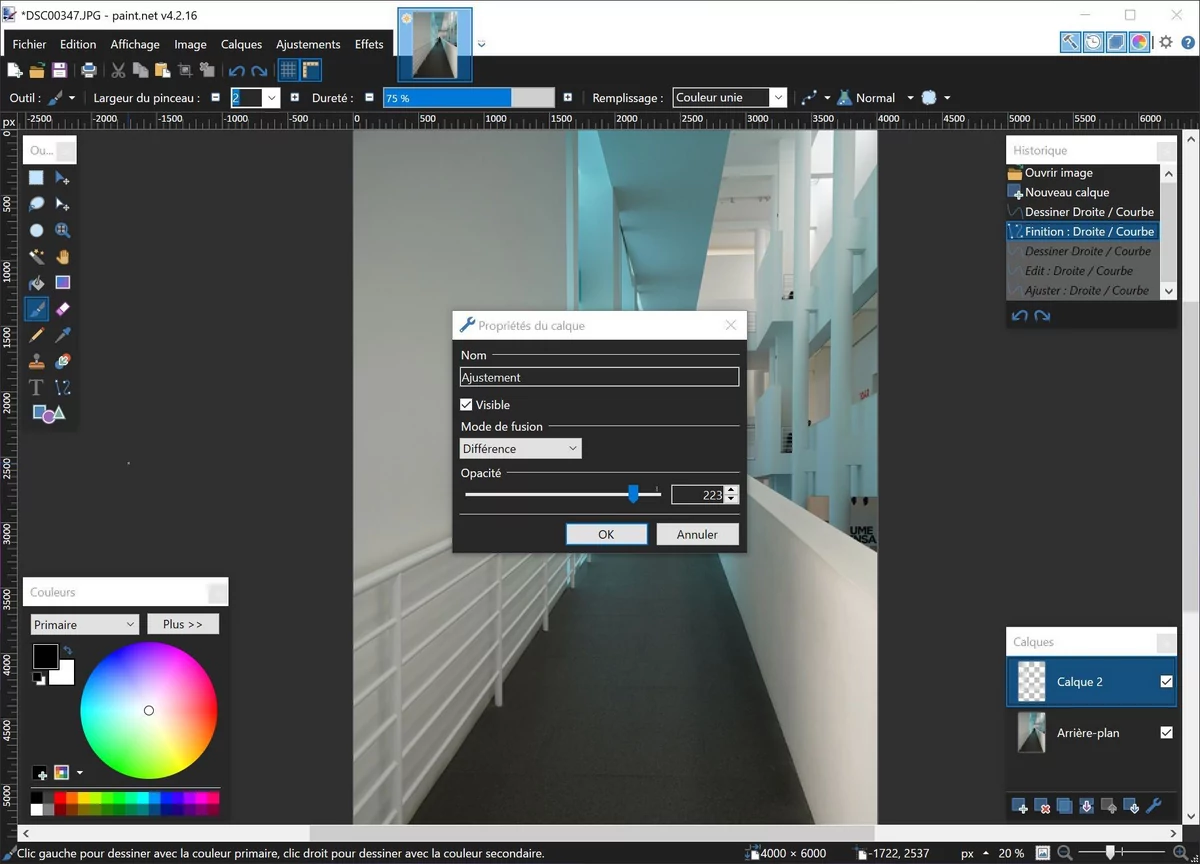1200x864 pixels.
Task: Toggle pixel grid display in toolbar
Action: point(288,70)
